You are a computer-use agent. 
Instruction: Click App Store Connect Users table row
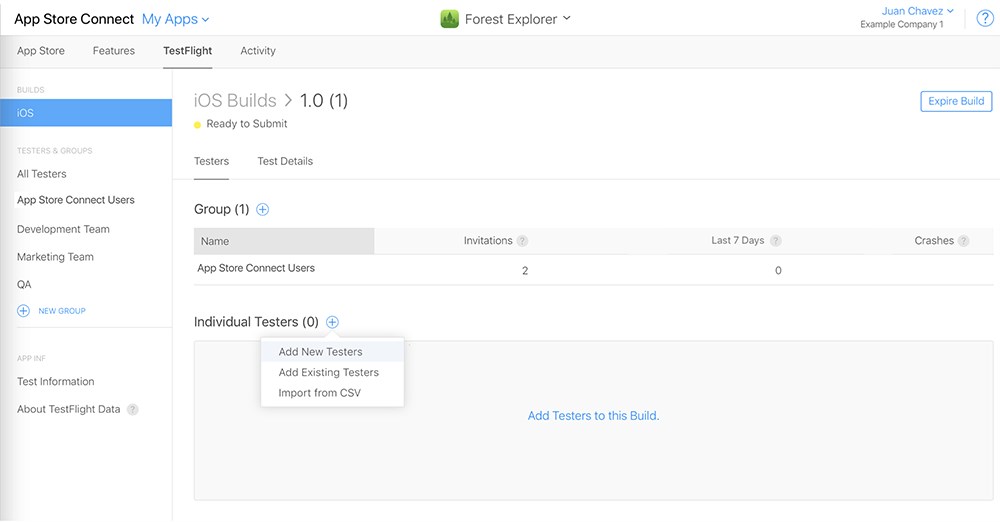[593, 269]
